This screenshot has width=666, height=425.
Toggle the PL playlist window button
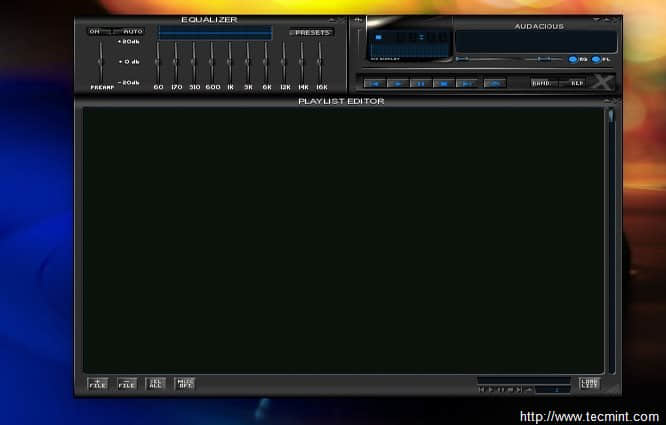pyautogui.click(x=601, y=59)
